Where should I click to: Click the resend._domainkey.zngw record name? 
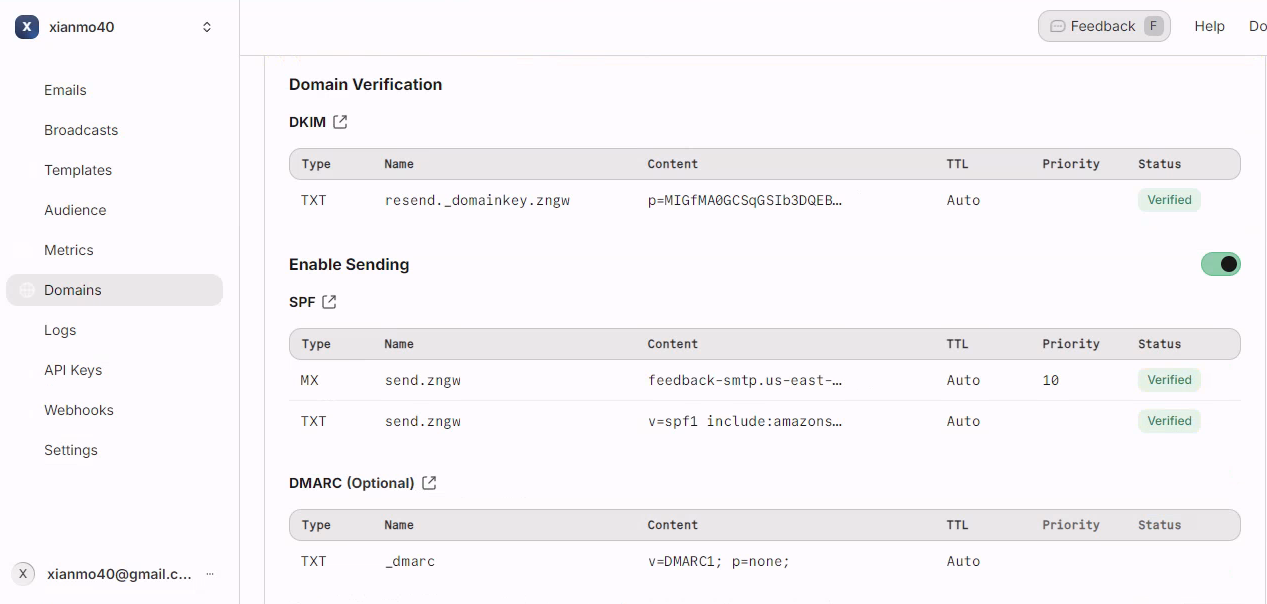[x=477, y=200]
